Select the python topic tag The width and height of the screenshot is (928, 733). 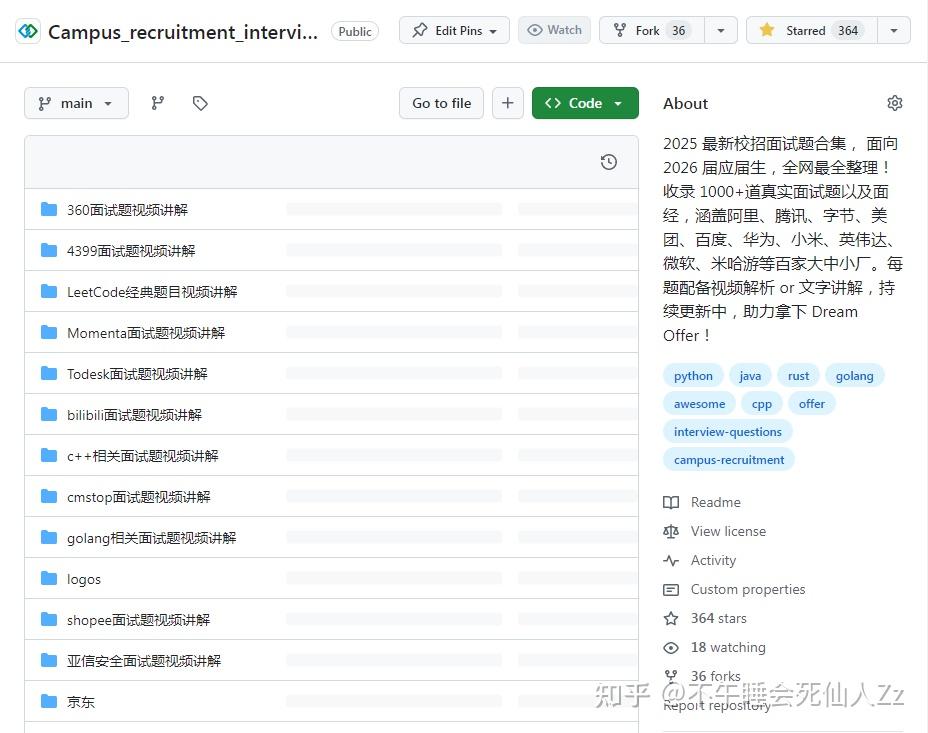tap(692, 375)
